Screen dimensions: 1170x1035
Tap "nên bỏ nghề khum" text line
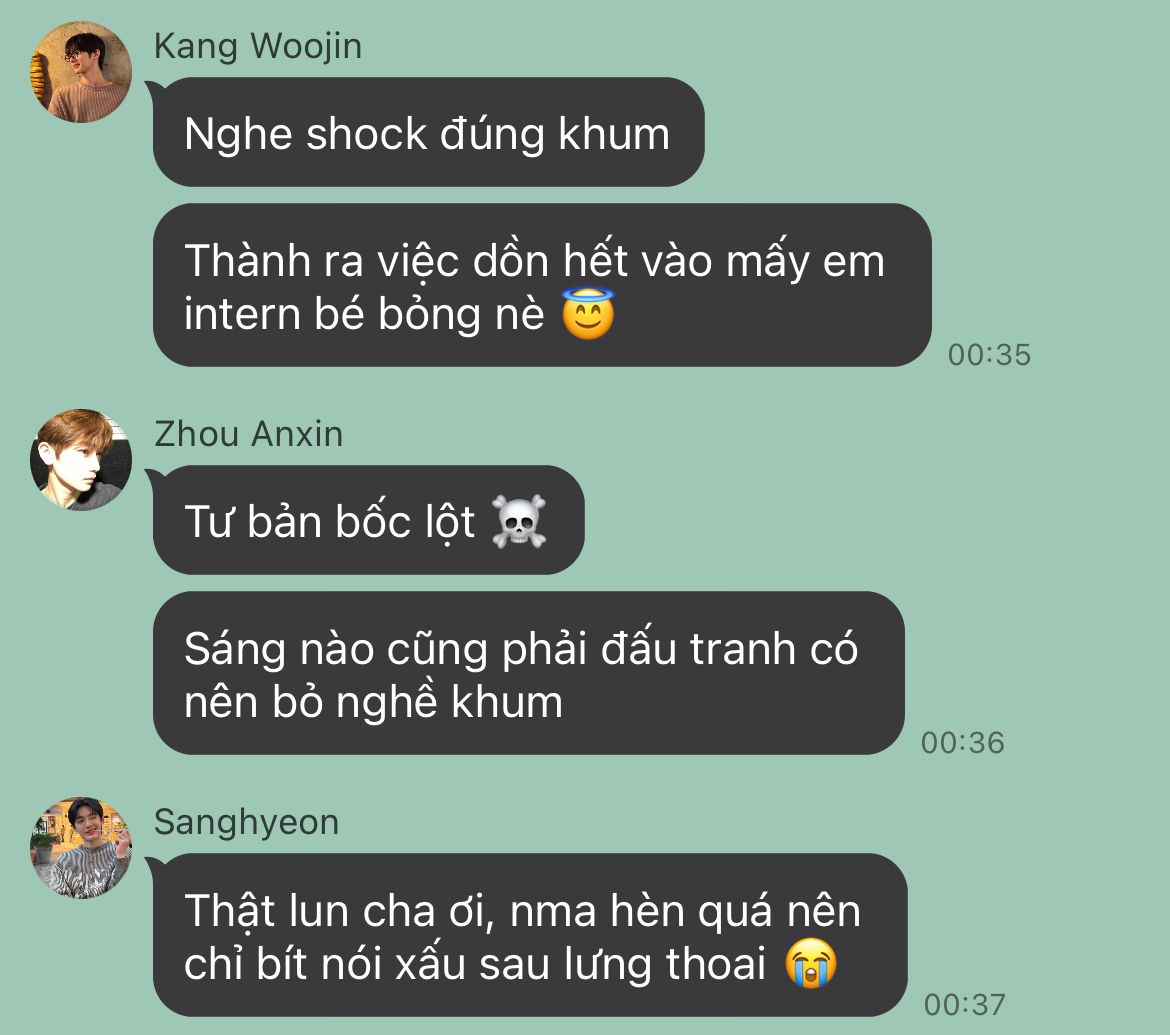(x=373, y=702)
